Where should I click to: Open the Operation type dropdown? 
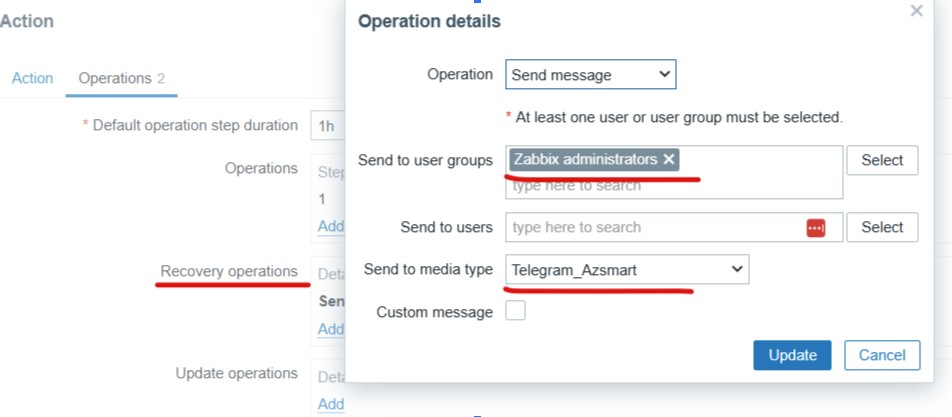(x=590, y=75)
